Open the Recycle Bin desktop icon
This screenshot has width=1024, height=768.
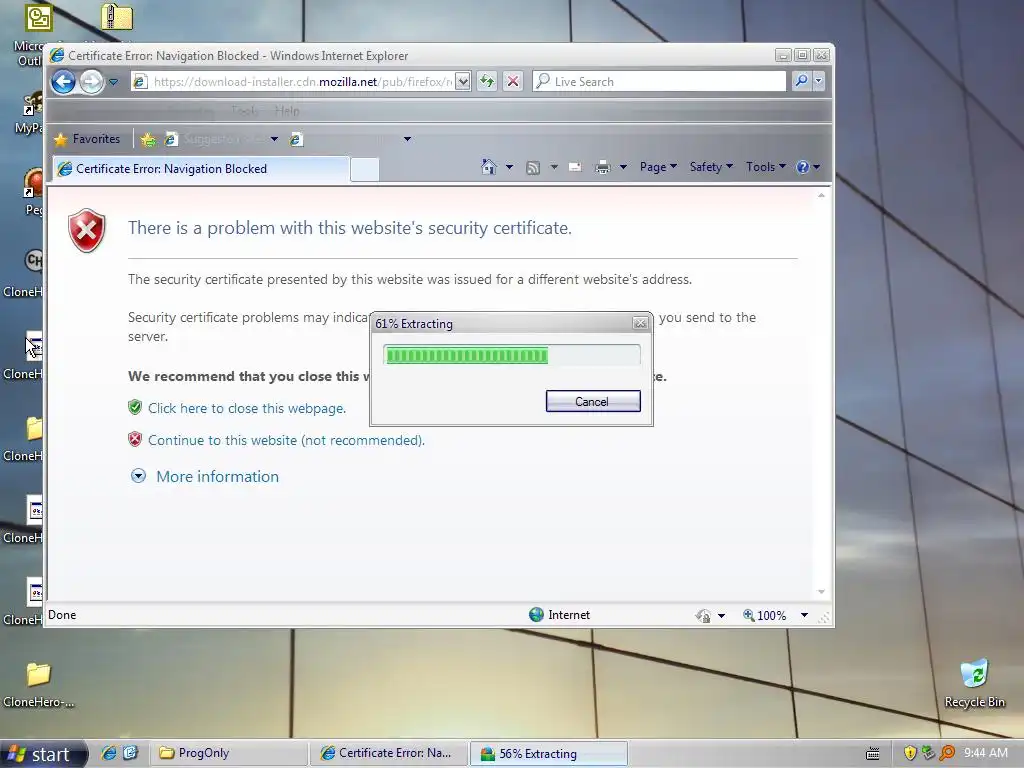pos(974,684)
